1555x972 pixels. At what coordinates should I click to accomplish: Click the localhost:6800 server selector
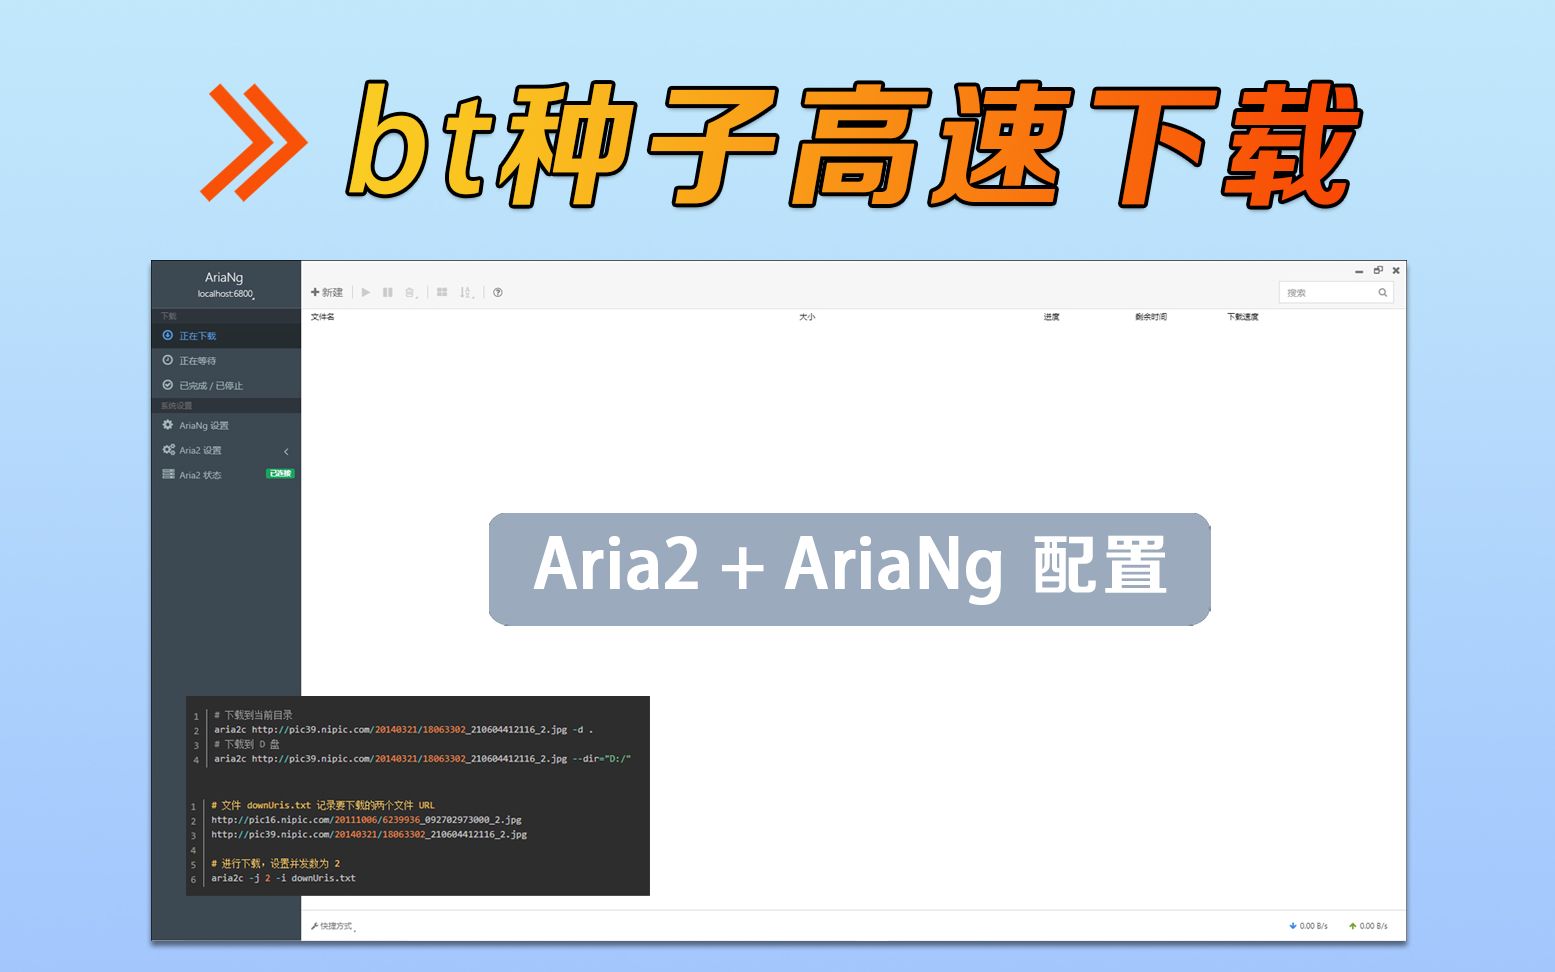[x=226, y=294]
